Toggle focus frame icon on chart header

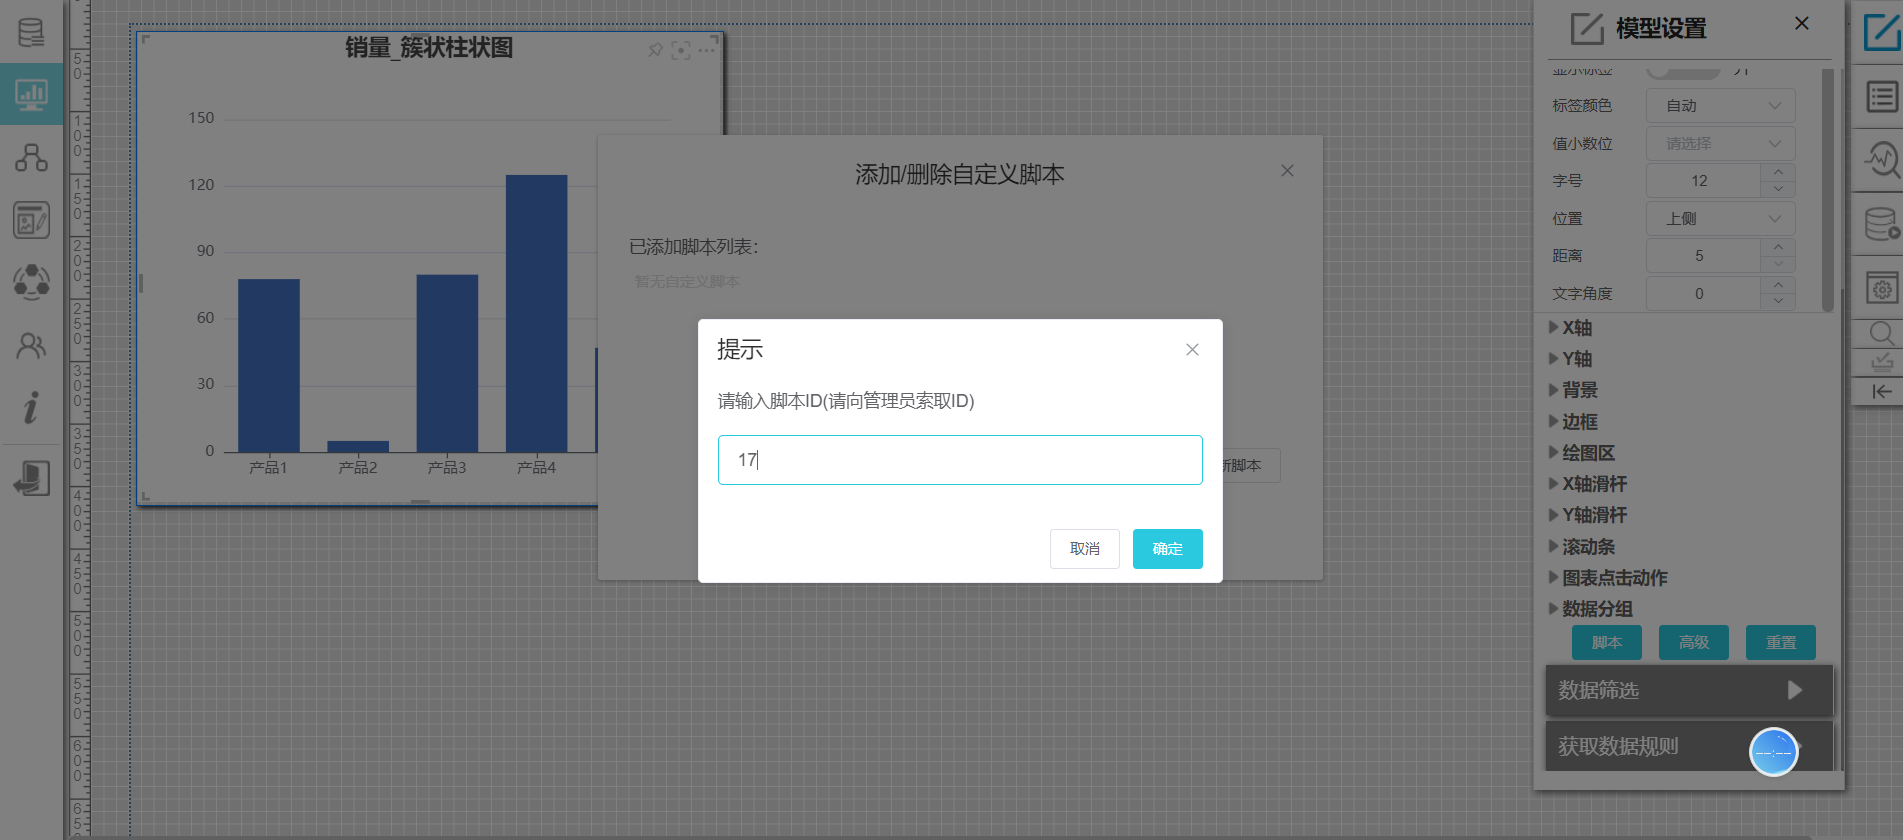tap(681, 50)
